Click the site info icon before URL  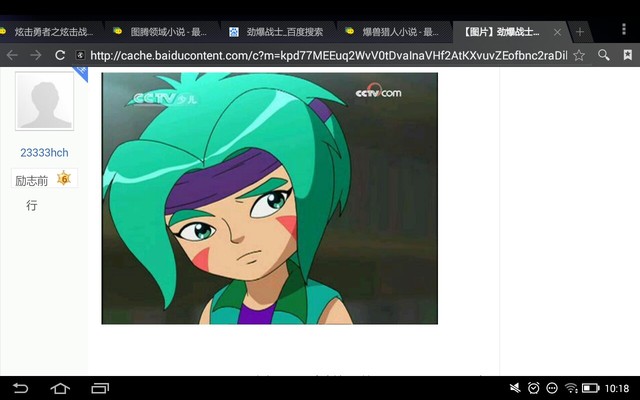pyautogui.click(x=80, y=55)
